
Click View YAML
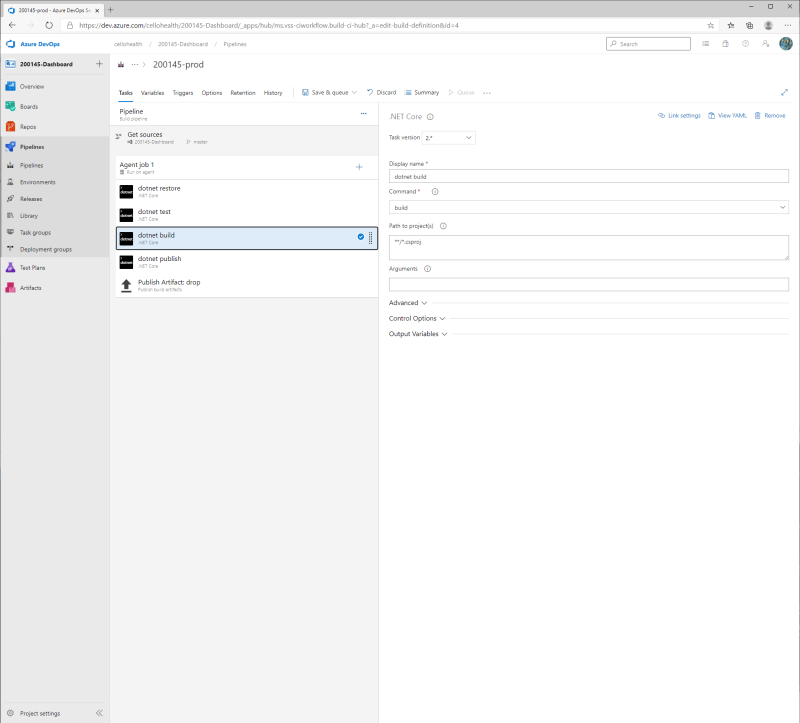pyautogui.click(x=728, y=116)
